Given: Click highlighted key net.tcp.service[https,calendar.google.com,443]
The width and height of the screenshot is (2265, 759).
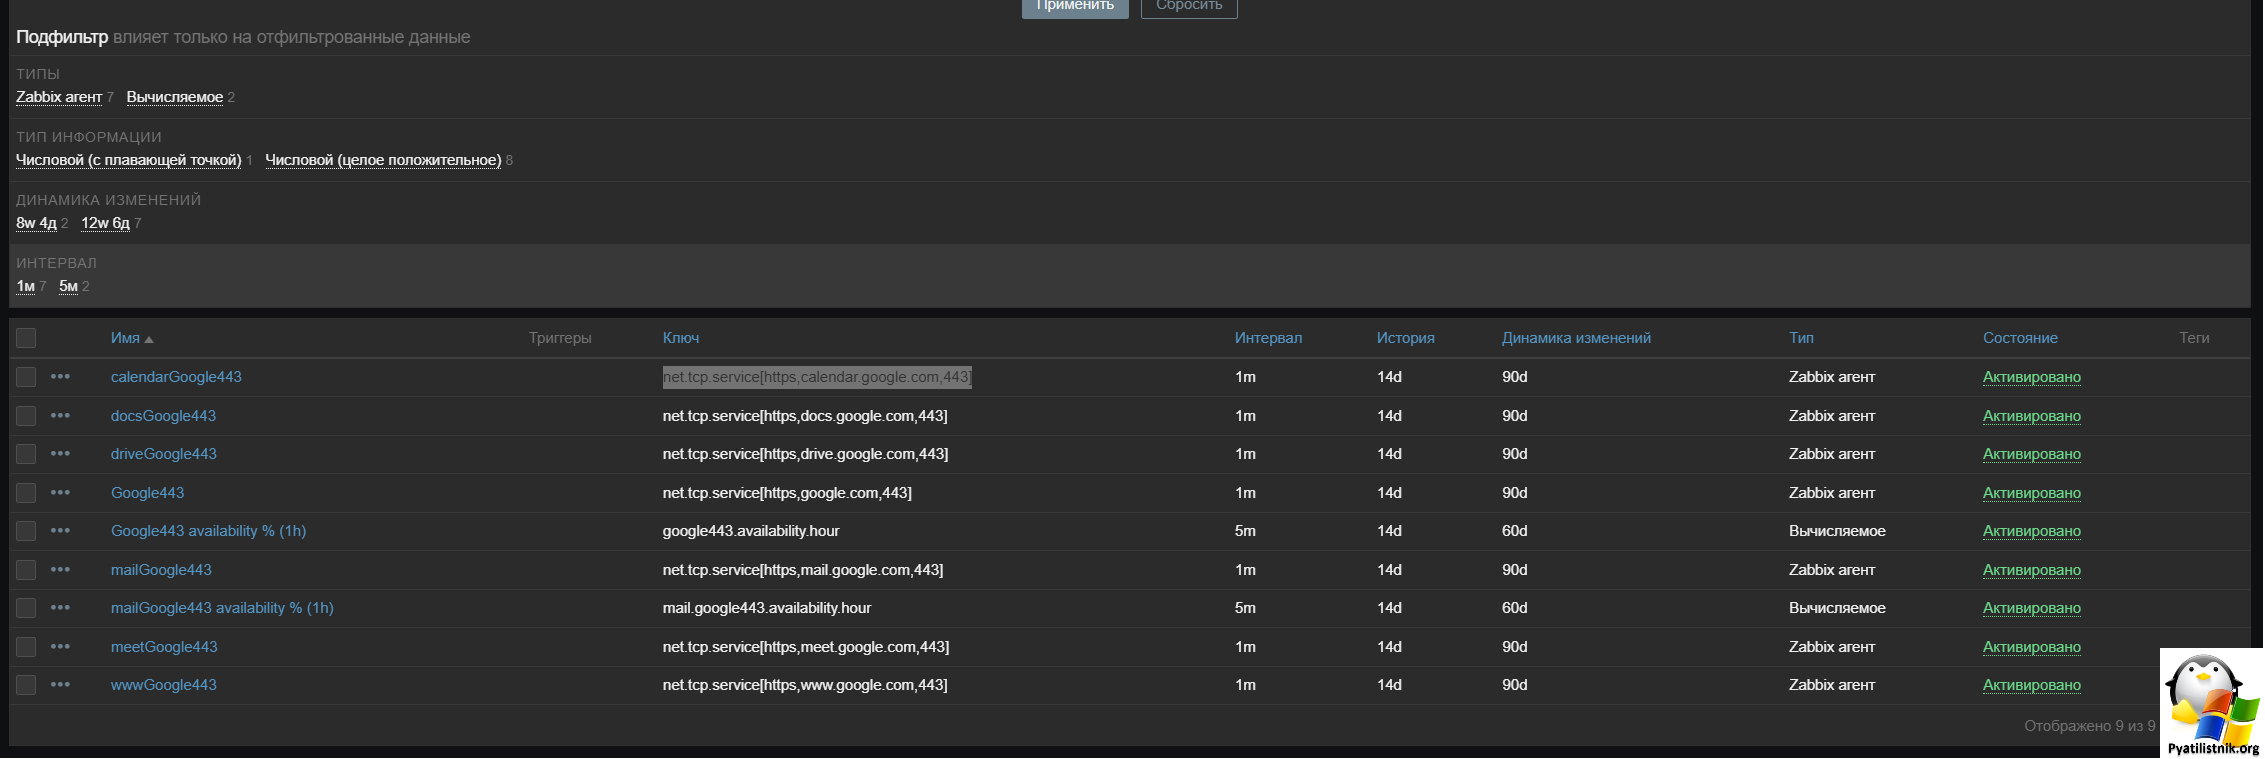Looking at the screenshot, I should 817,377.
